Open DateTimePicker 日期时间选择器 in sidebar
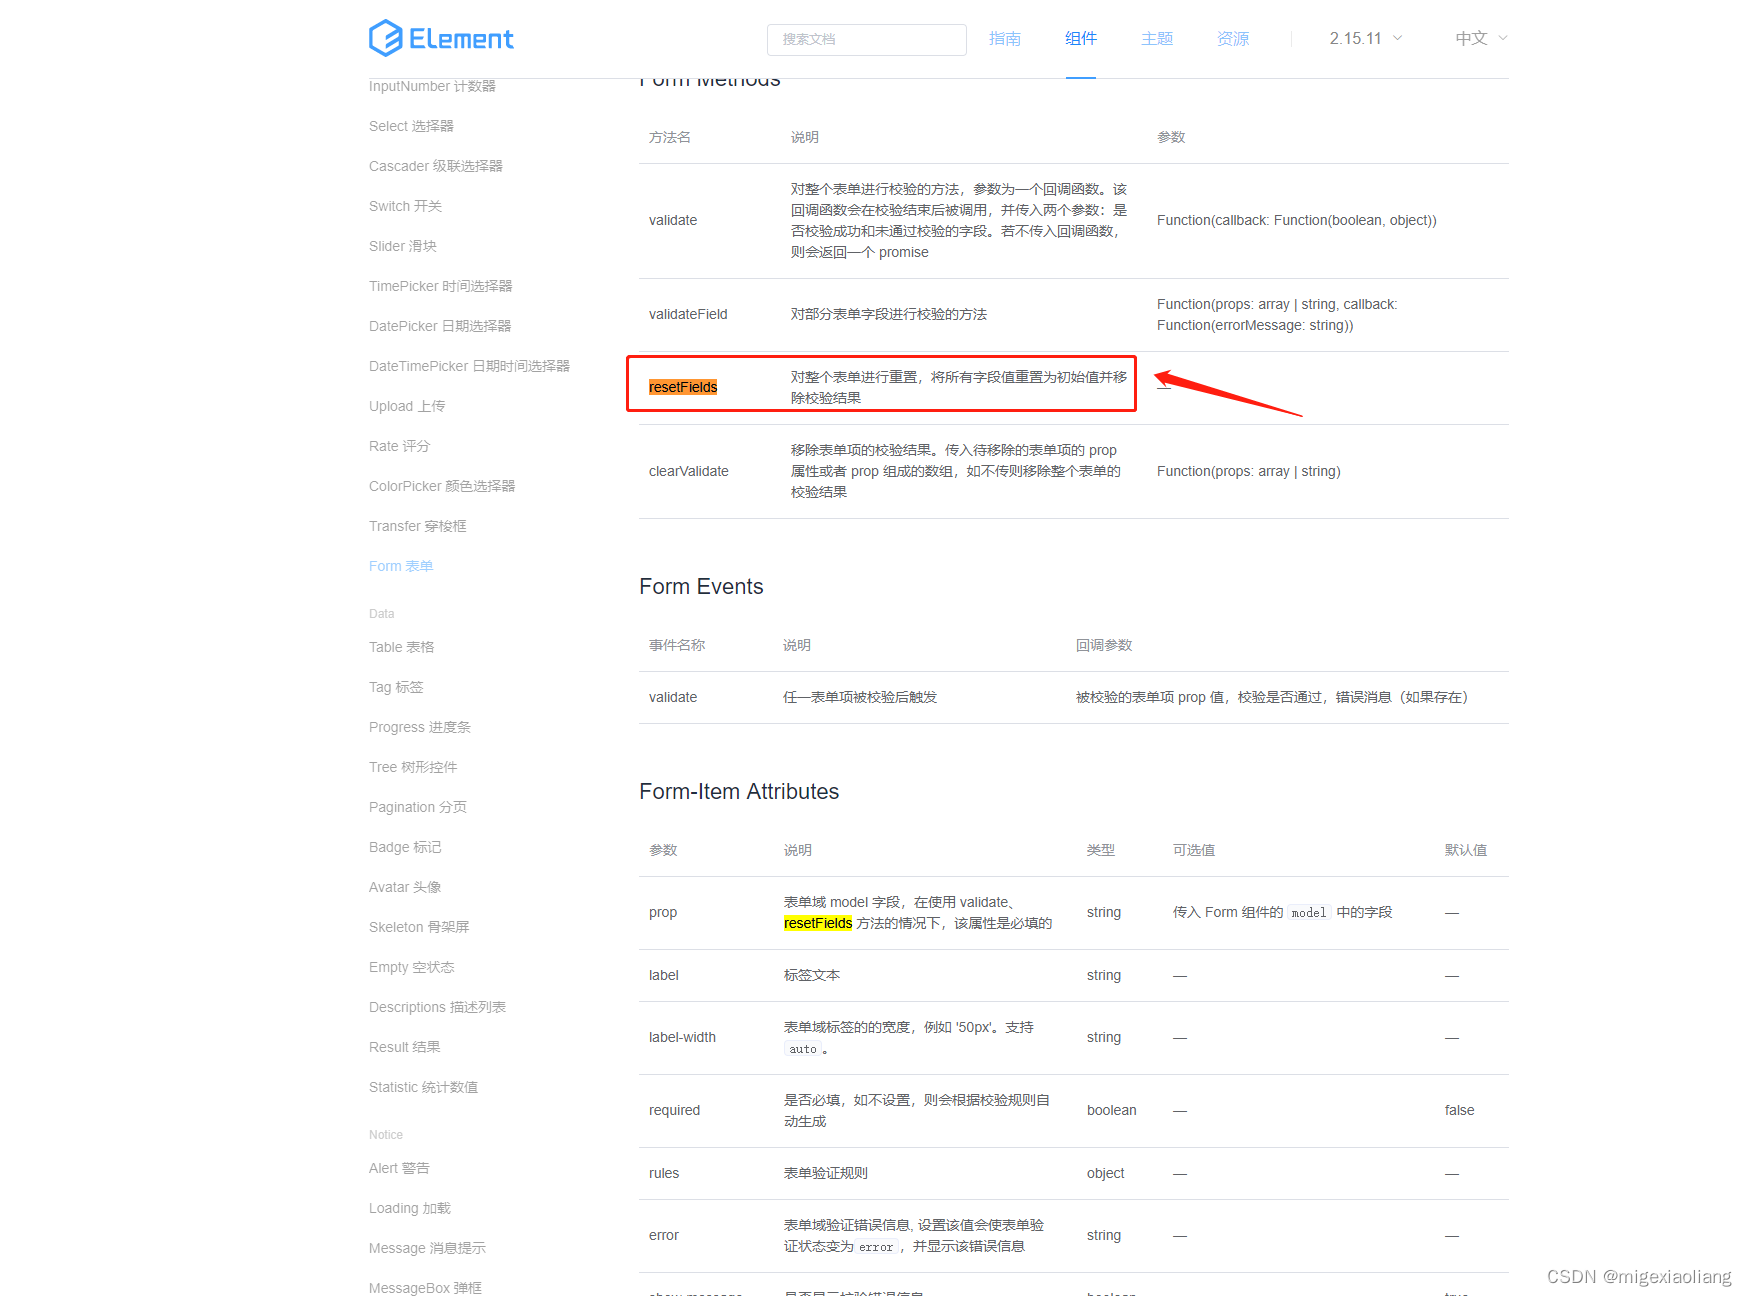The width and height of the screenshot is (1747, 1296). (x=469, y=366)
